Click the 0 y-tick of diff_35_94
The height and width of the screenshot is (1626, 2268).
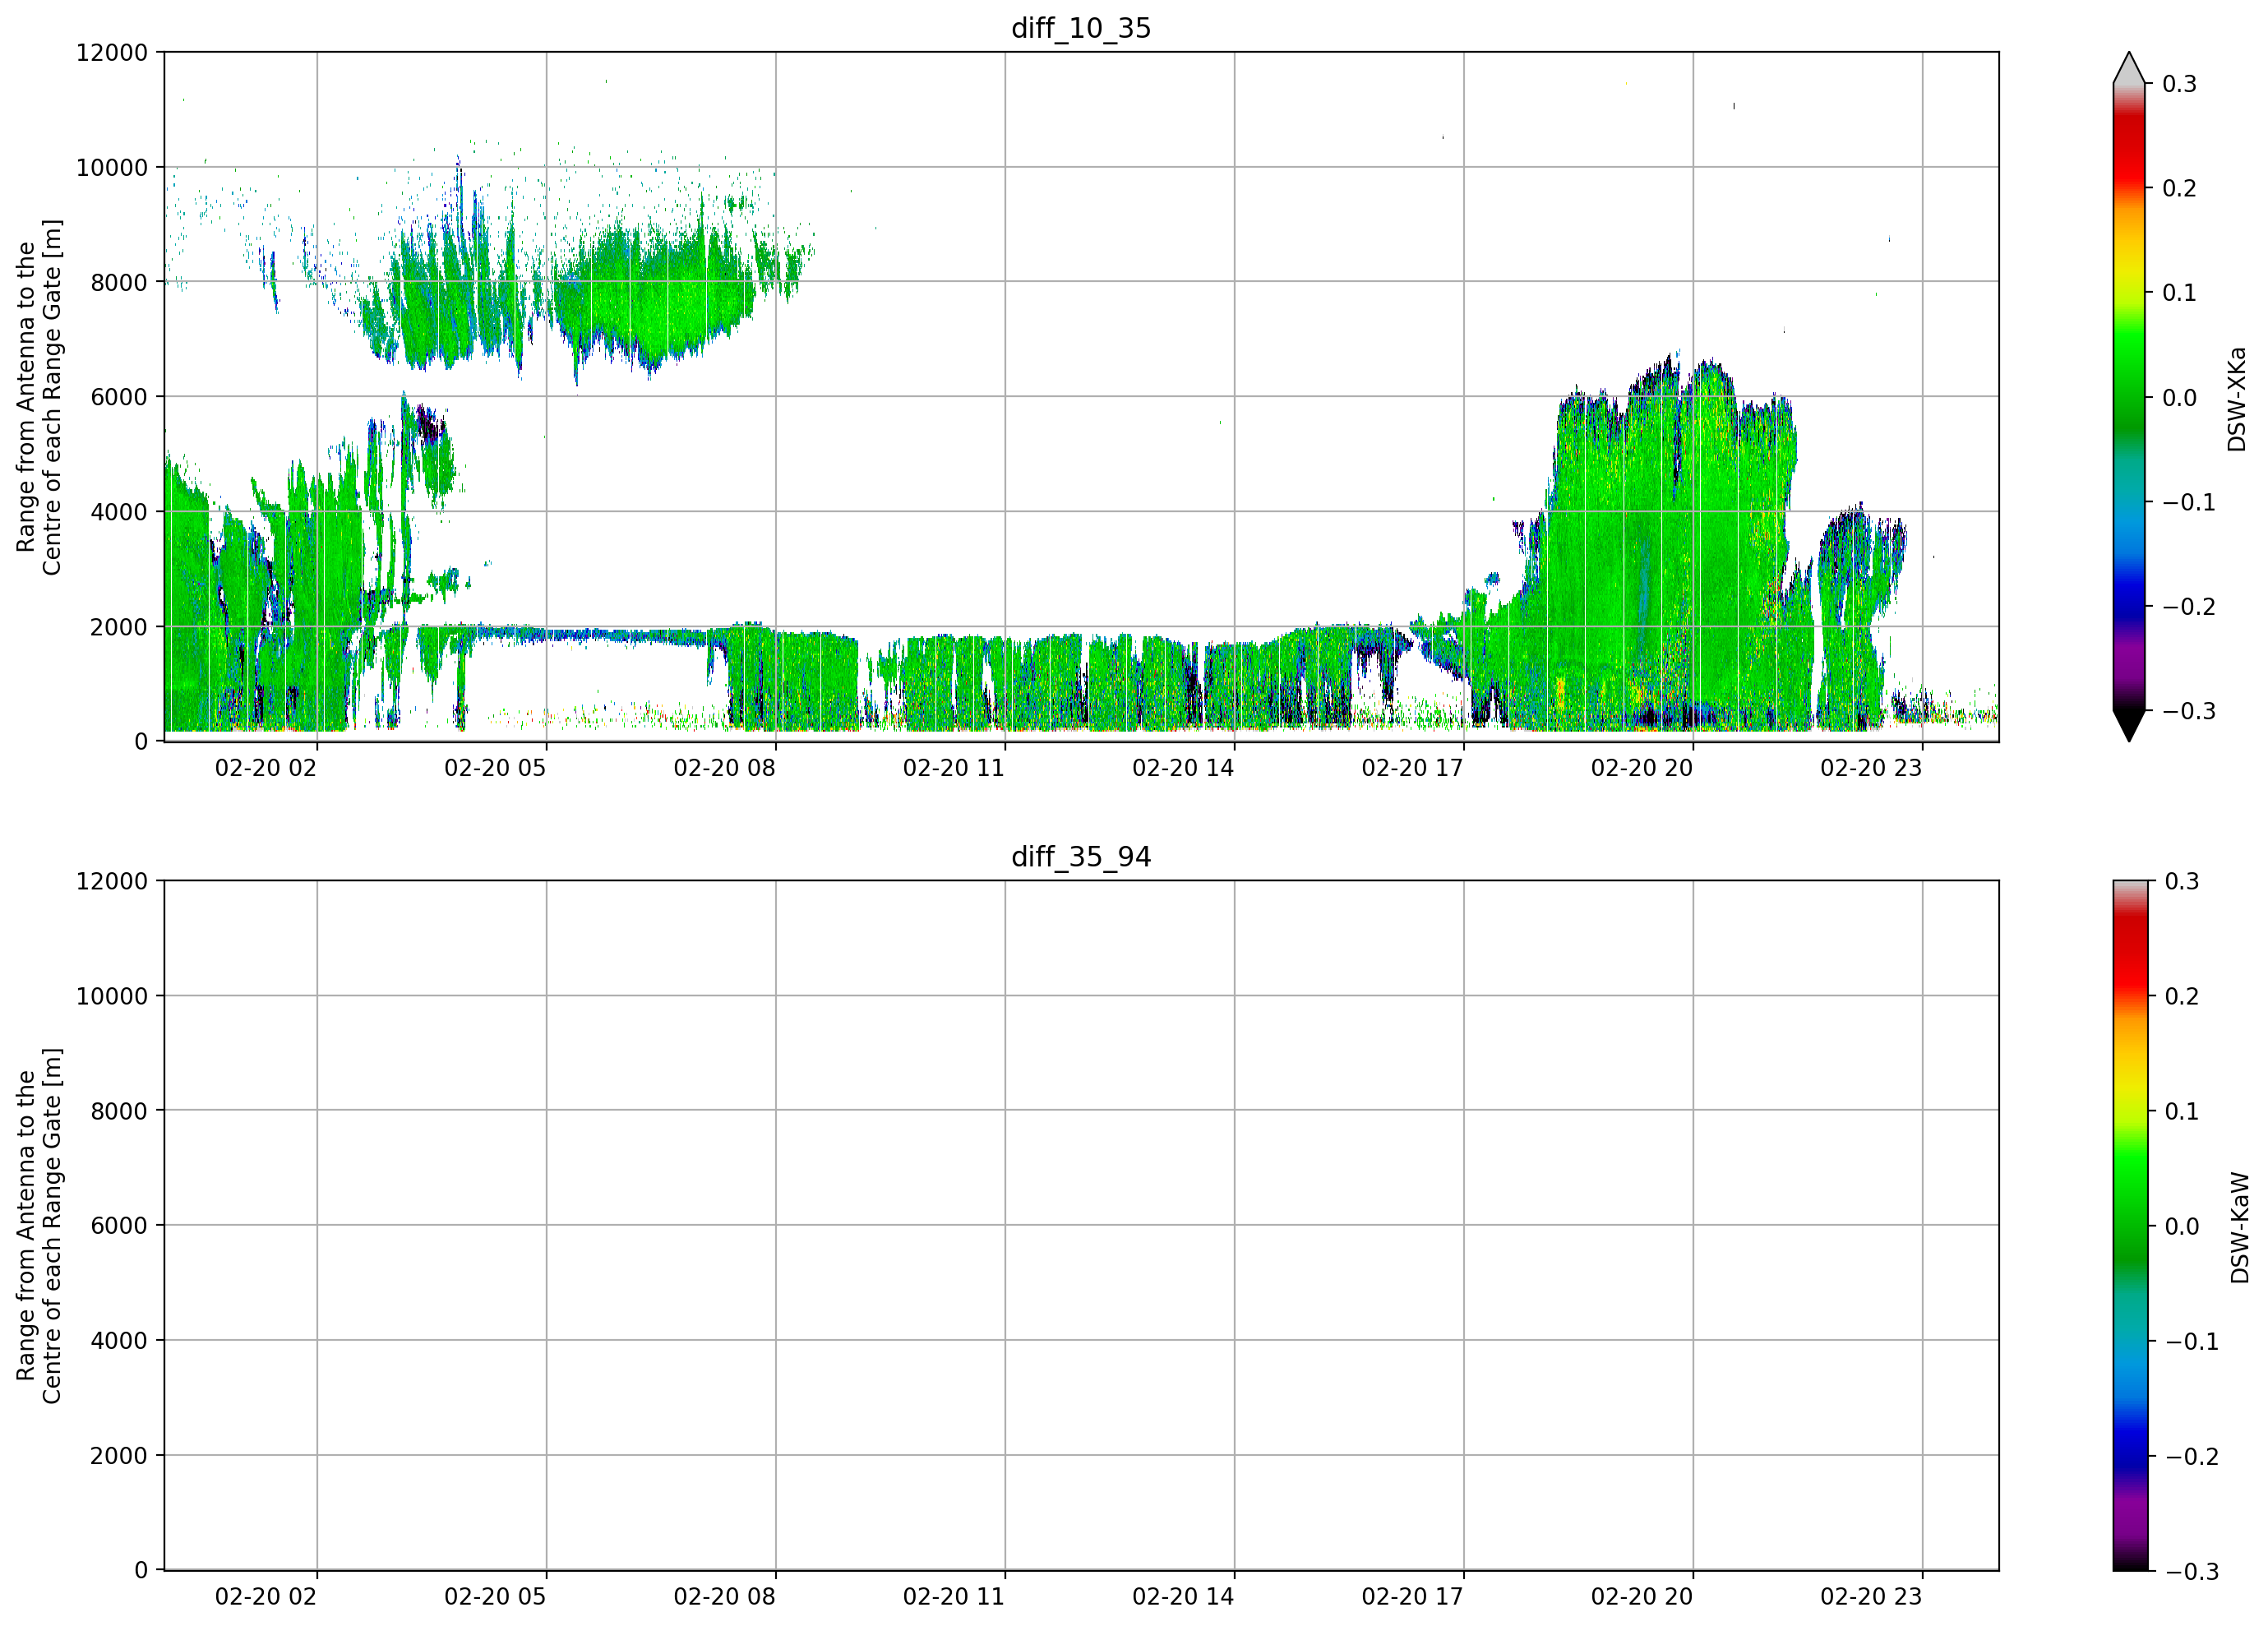[141, 1571]
